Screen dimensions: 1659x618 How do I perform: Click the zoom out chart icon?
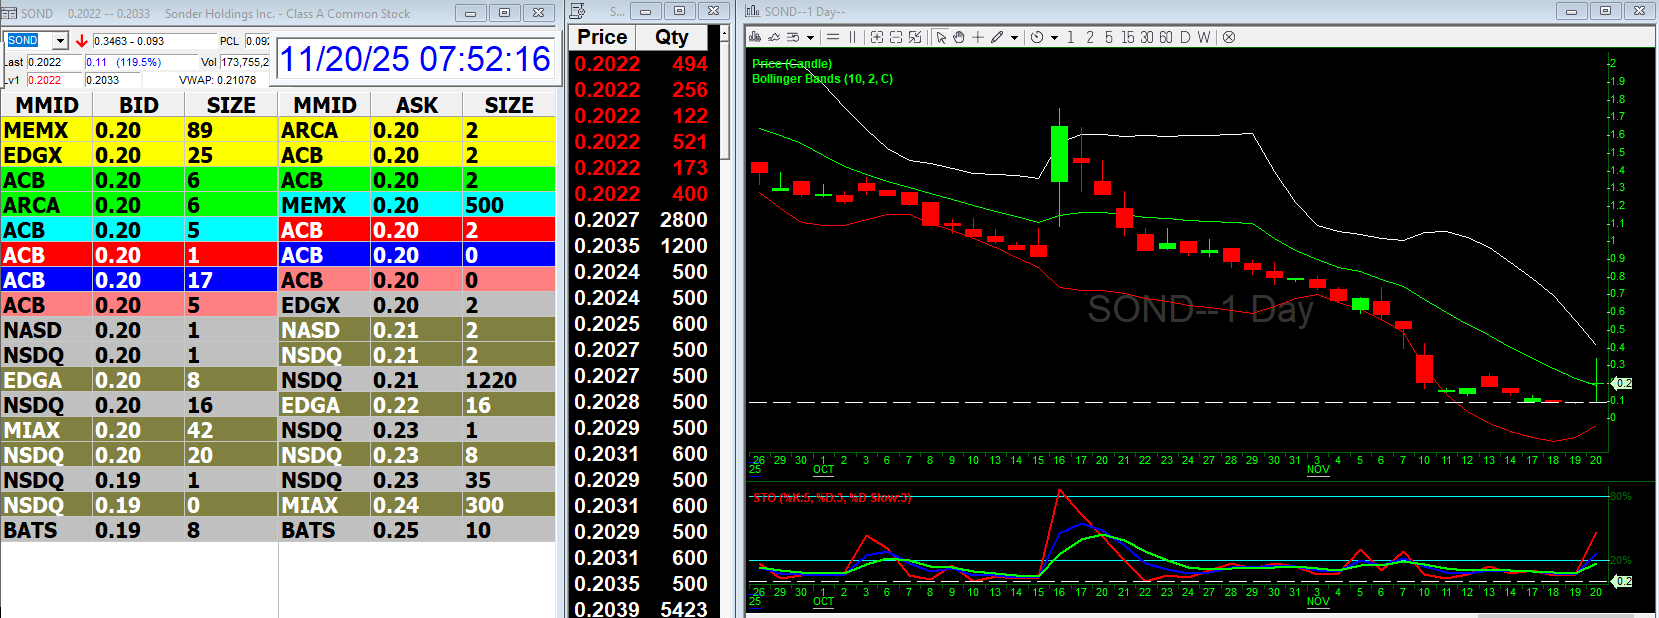896,37
